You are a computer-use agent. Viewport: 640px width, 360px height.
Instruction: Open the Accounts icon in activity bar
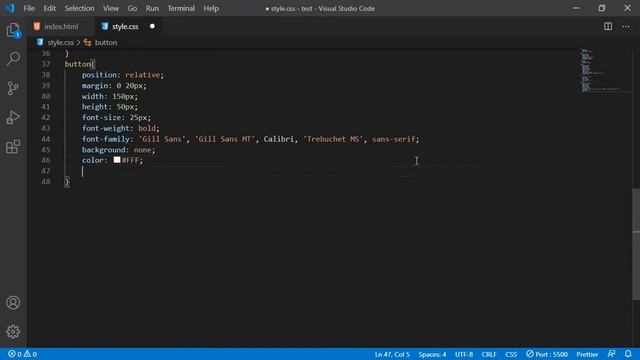[x=13, y=302]
